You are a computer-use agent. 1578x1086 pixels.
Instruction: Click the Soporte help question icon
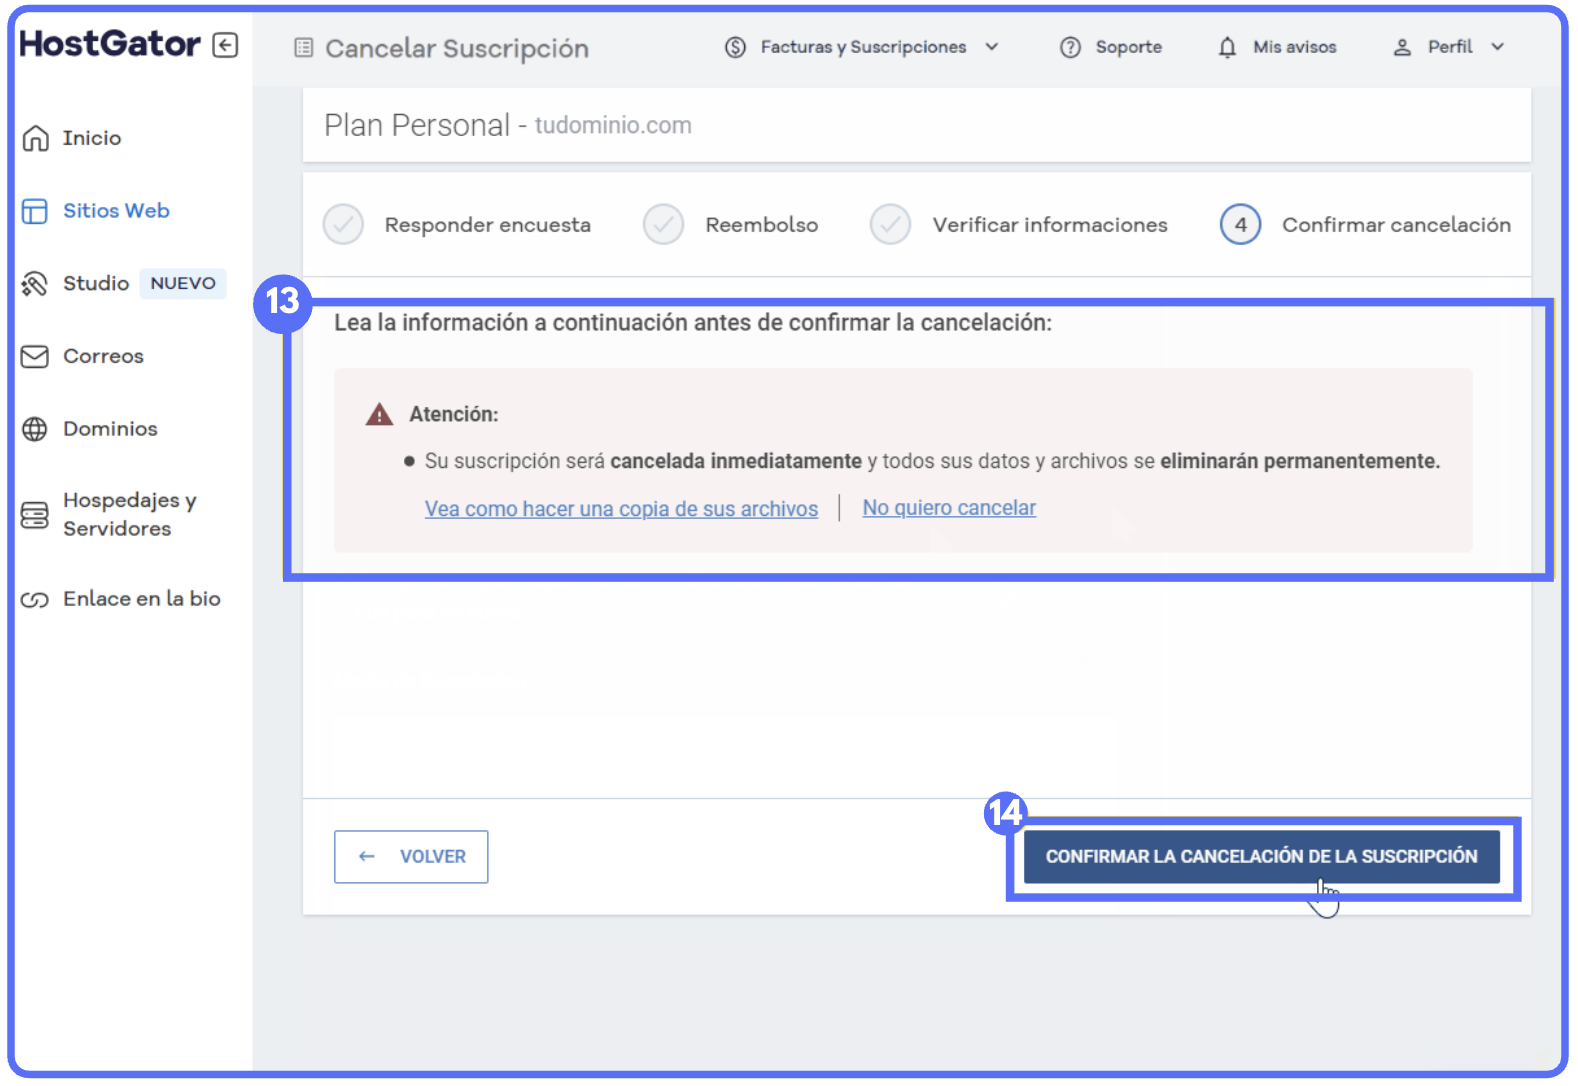pos(1070,47)
